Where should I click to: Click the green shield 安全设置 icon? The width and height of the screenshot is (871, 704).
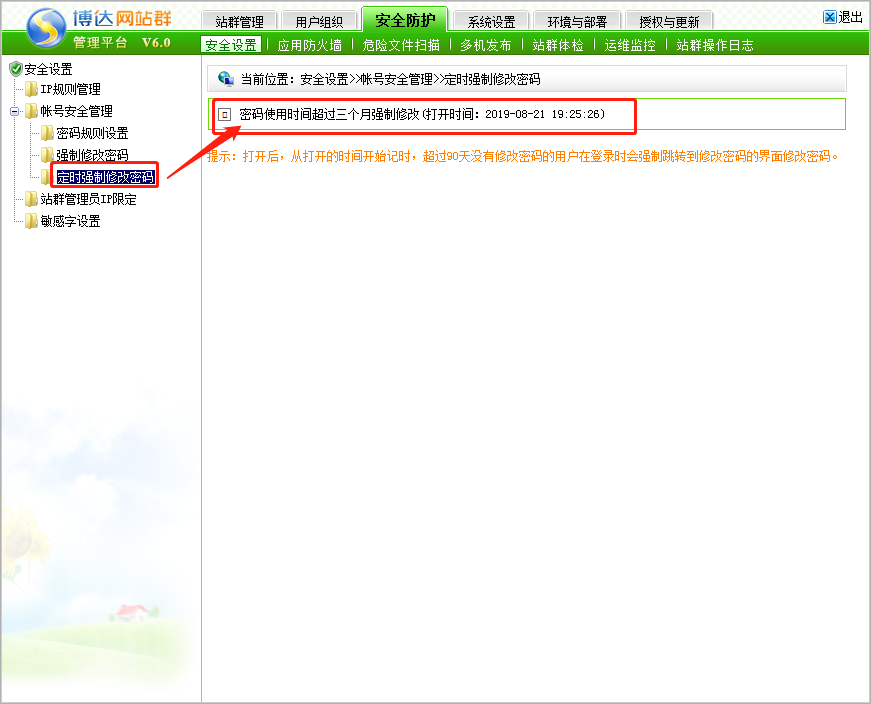(16, 69)
